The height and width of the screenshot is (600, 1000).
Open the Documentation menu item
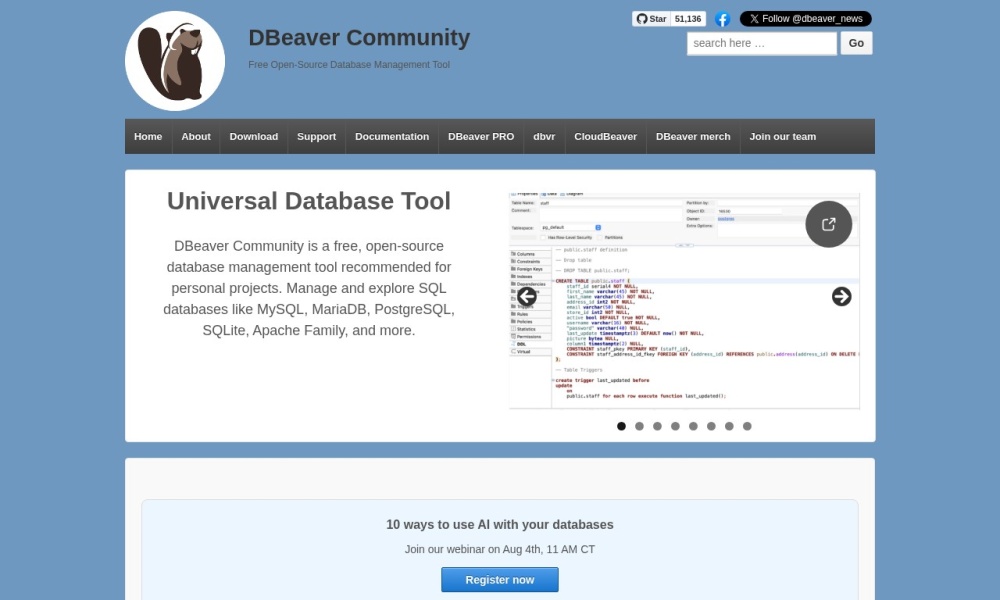[x=392, y=136]
